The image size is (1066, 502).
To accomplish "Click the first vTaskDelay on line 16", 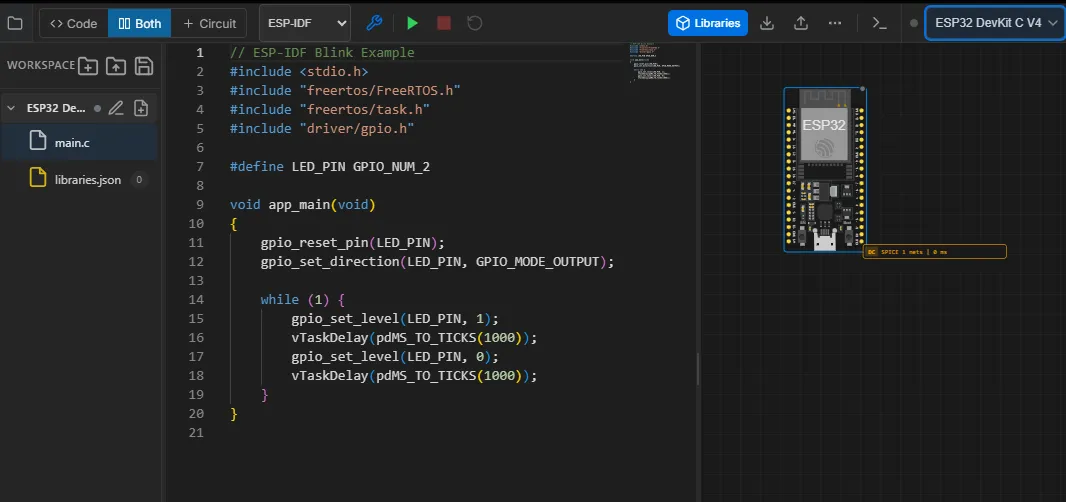I will click(x=414, y=337).
